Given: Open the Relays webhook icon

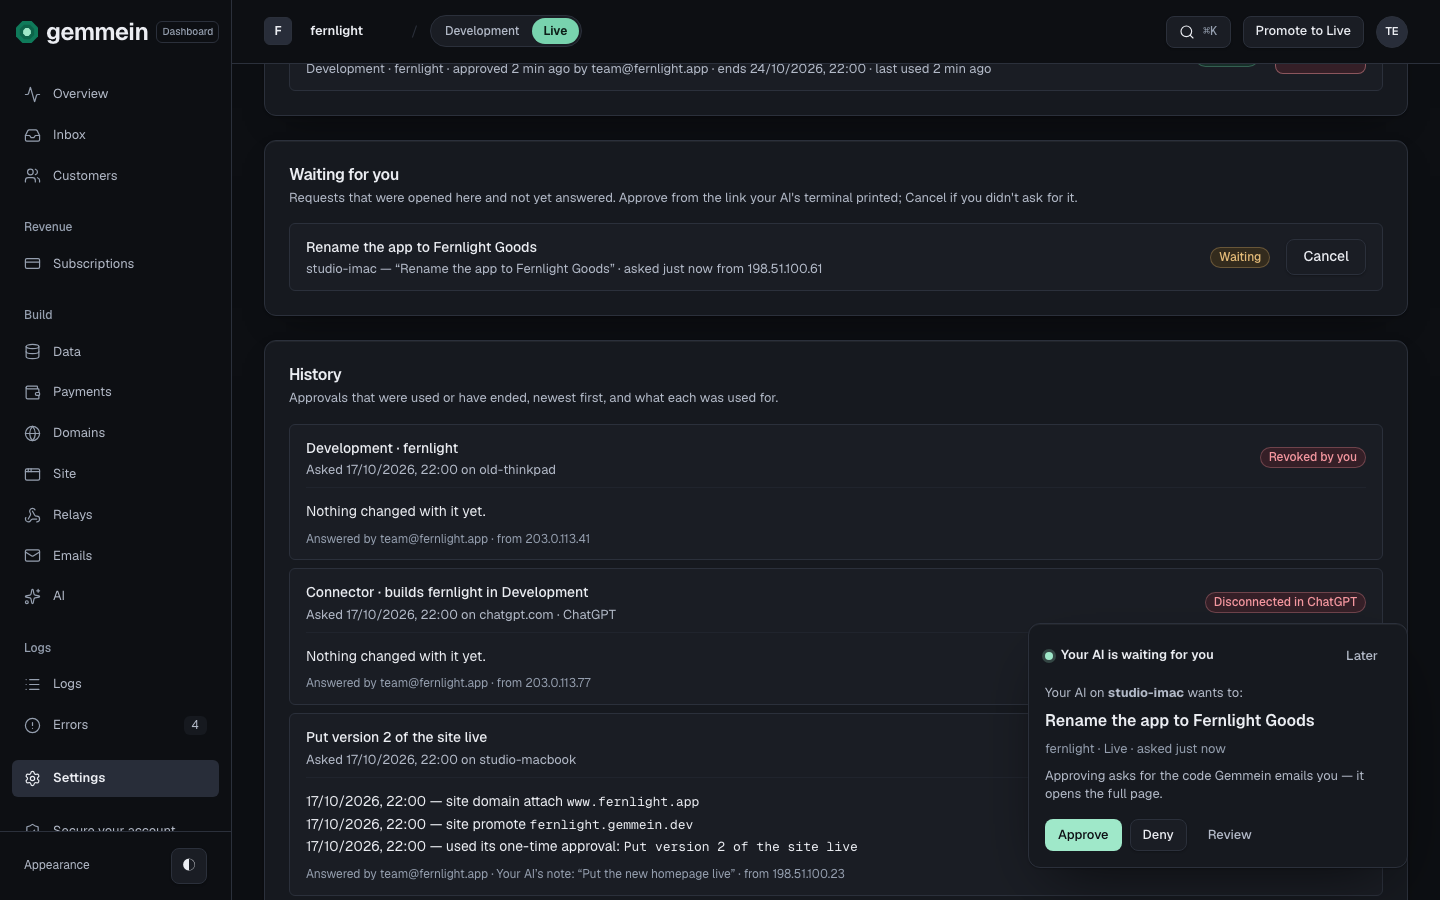Looking at the screenshot, I should coord(33,515).
